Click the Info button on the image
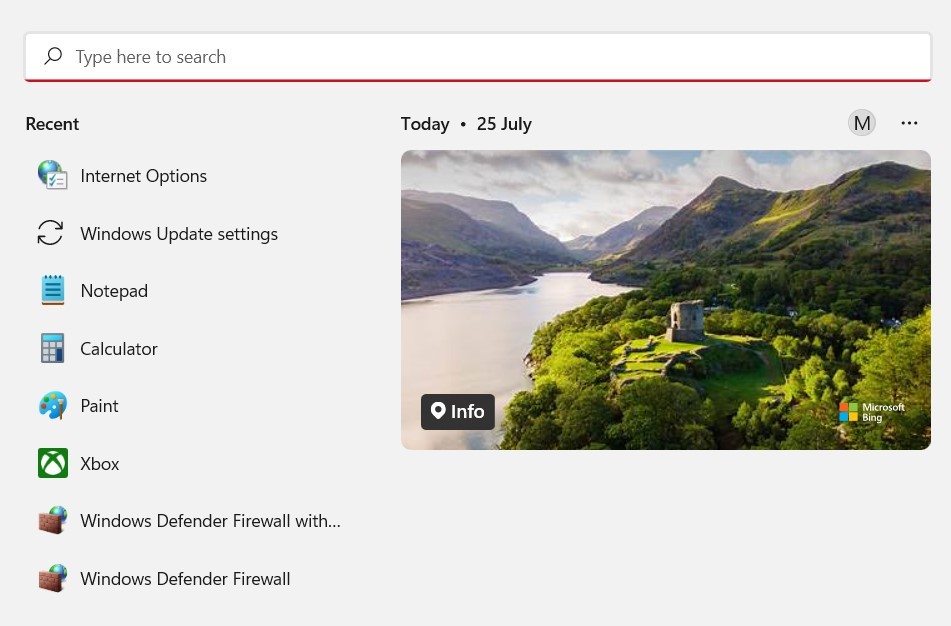 [458, 411]
